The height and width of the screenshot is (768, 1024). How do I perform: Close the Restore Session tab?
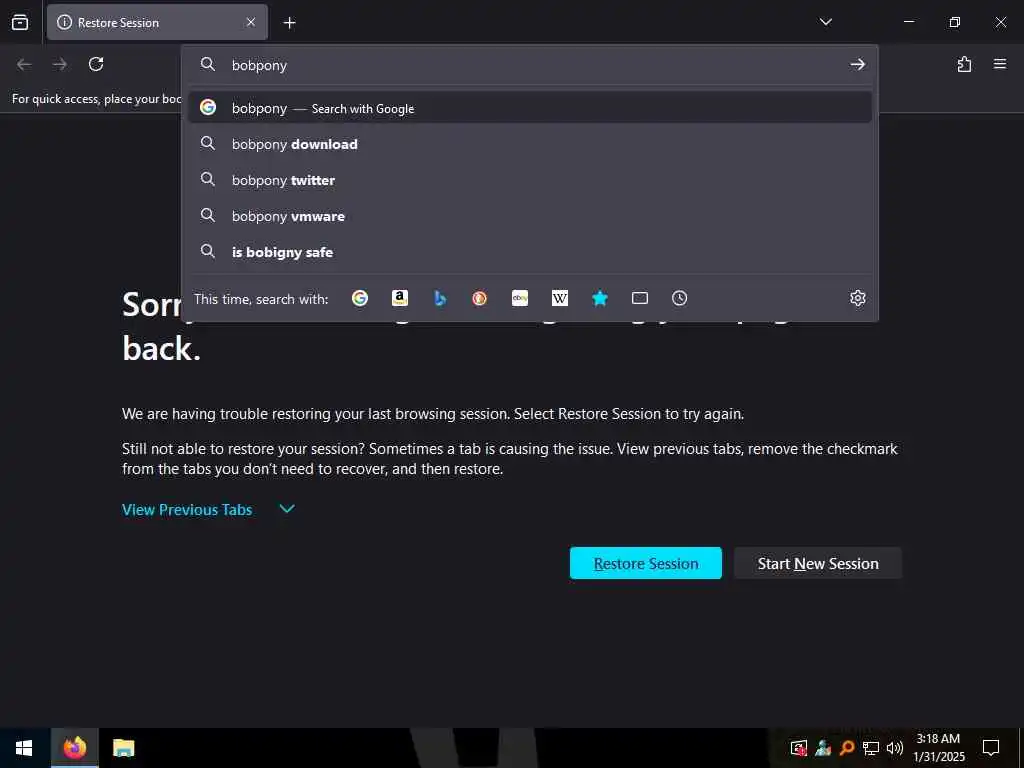point(251,22)
